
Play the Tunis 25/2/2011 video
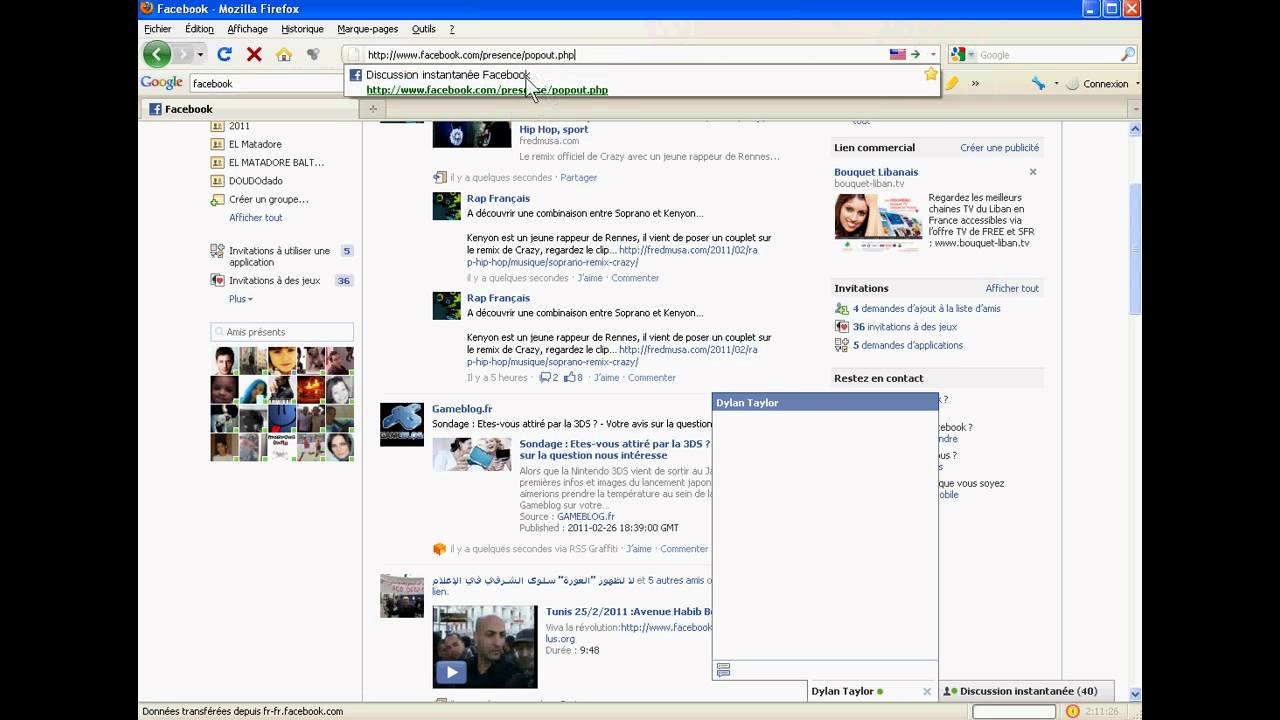pos(451,672)
